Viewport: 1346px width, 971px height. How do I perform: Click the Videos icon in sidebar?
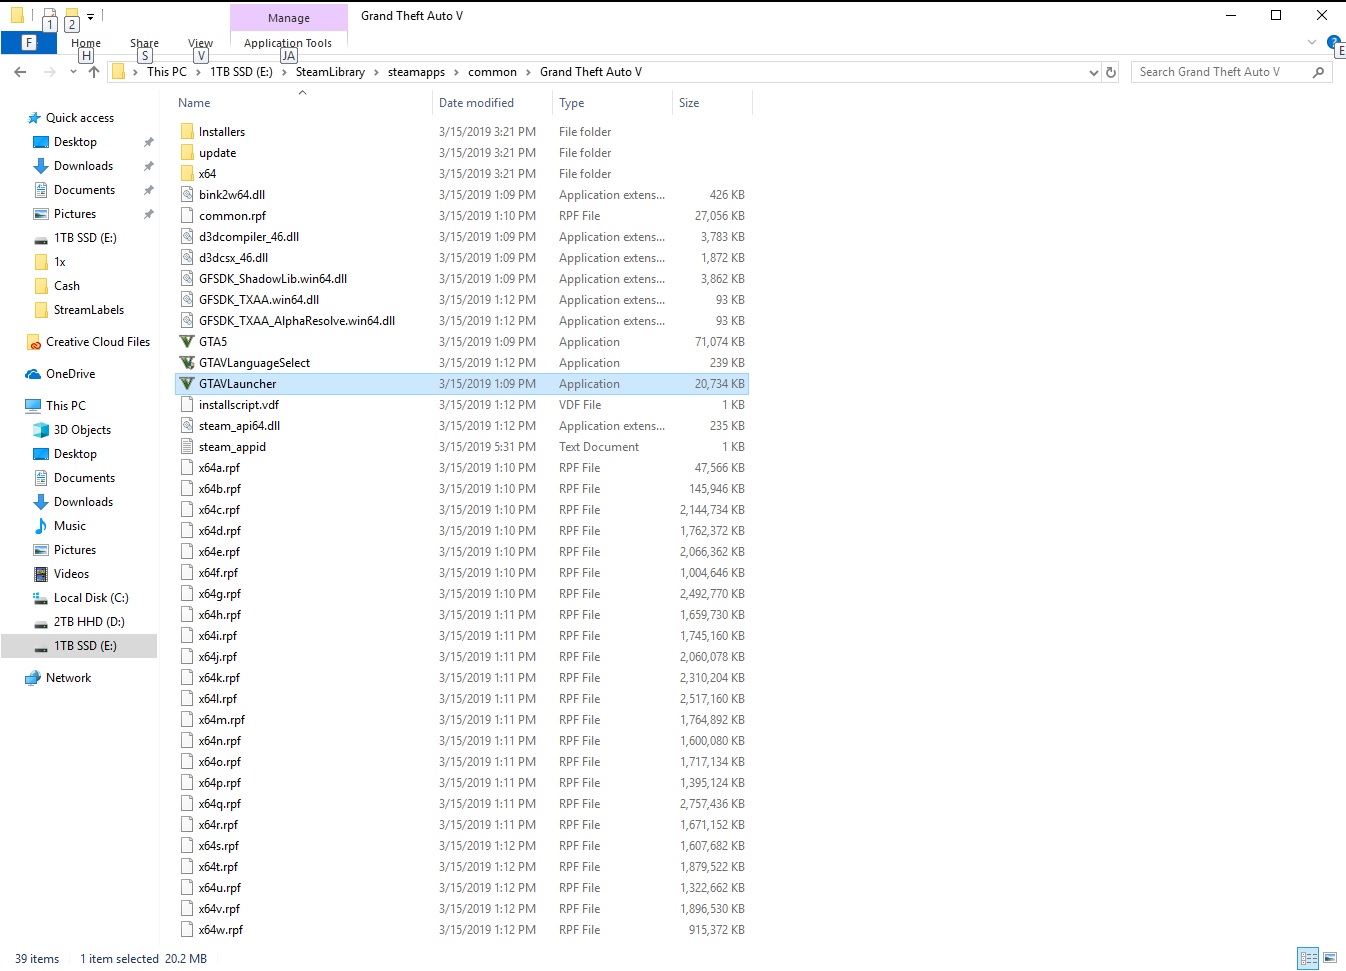coord(41,574)
